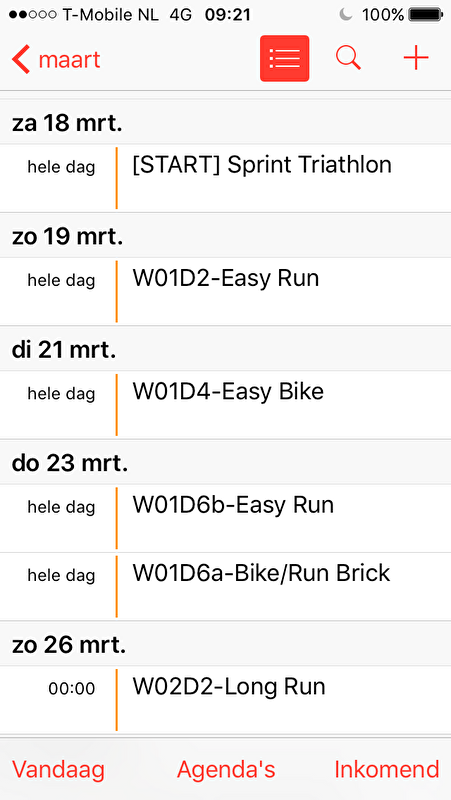Open [START] Sprint Triathlon event
The height and width of the screenshot is (800, 451).
(226, 178)
